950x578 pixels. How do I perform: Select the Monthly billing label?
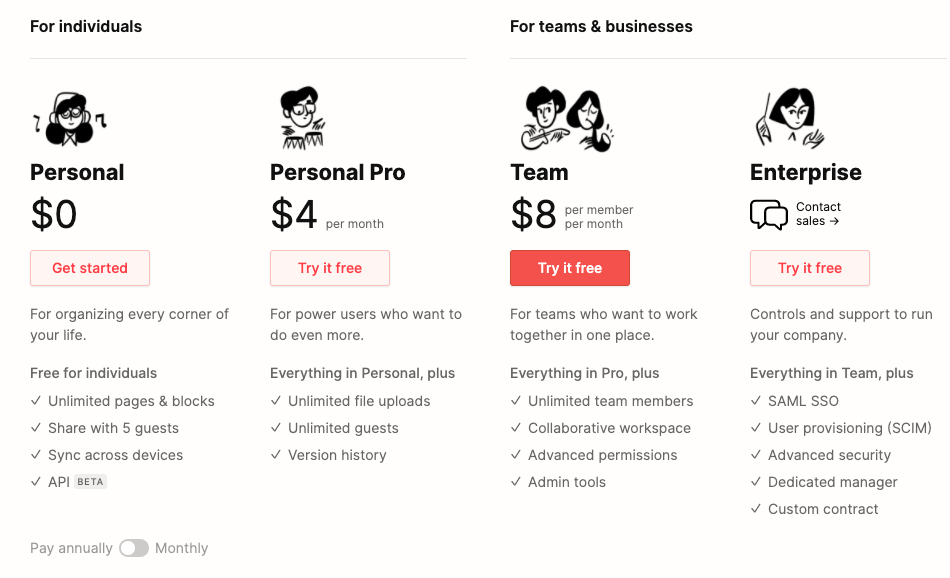[x=181, y=548]
